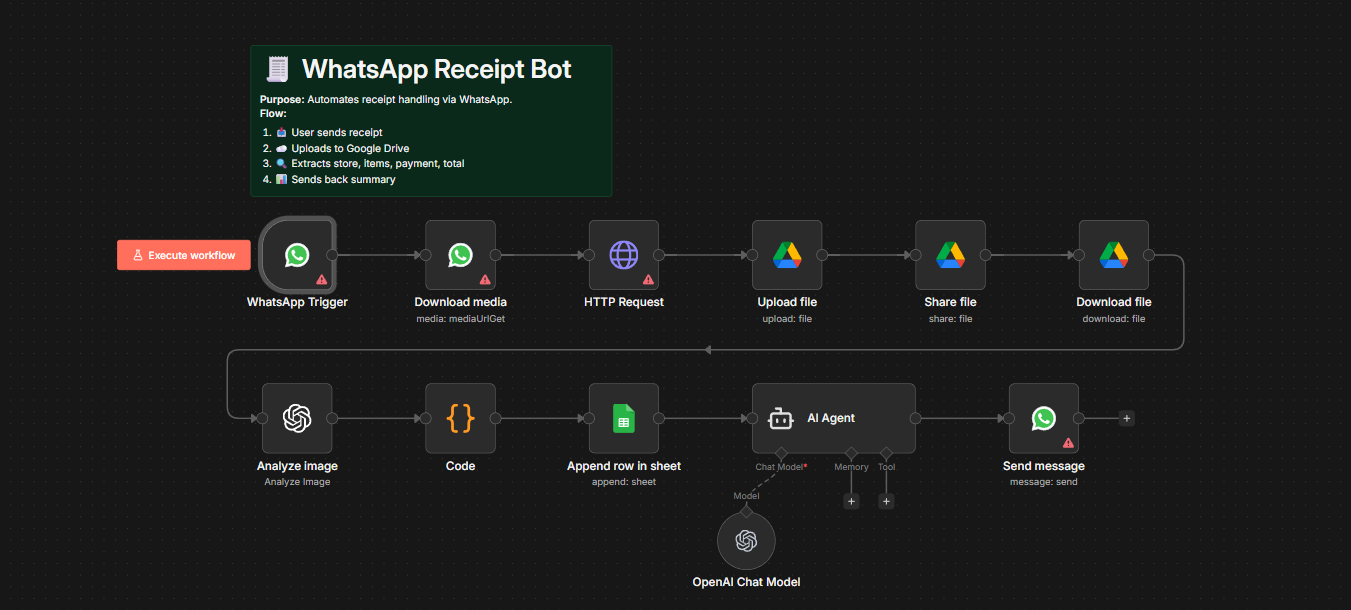Select the WhatsApp Receipt Bot sticky note

coord(431,120)
